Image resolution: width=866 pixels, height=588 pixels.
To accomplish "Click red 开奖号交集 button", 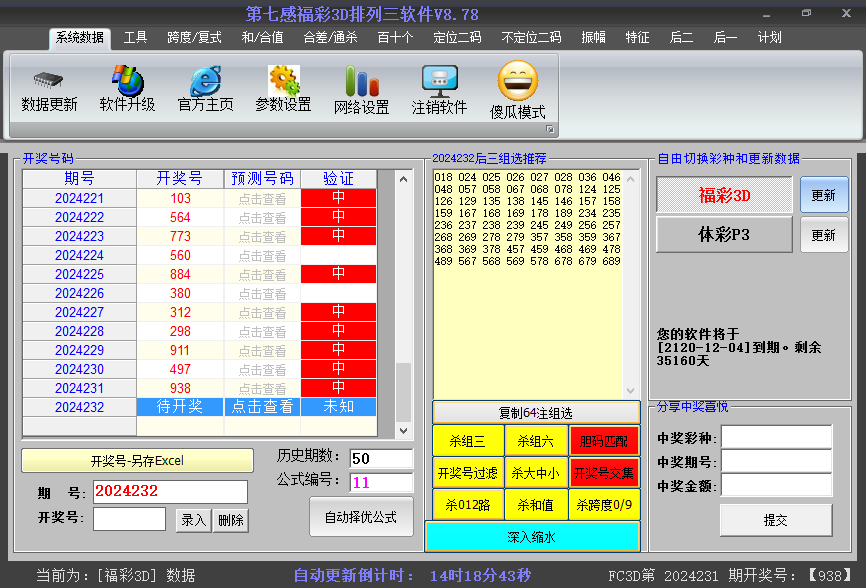I will (x=604, y=473).
